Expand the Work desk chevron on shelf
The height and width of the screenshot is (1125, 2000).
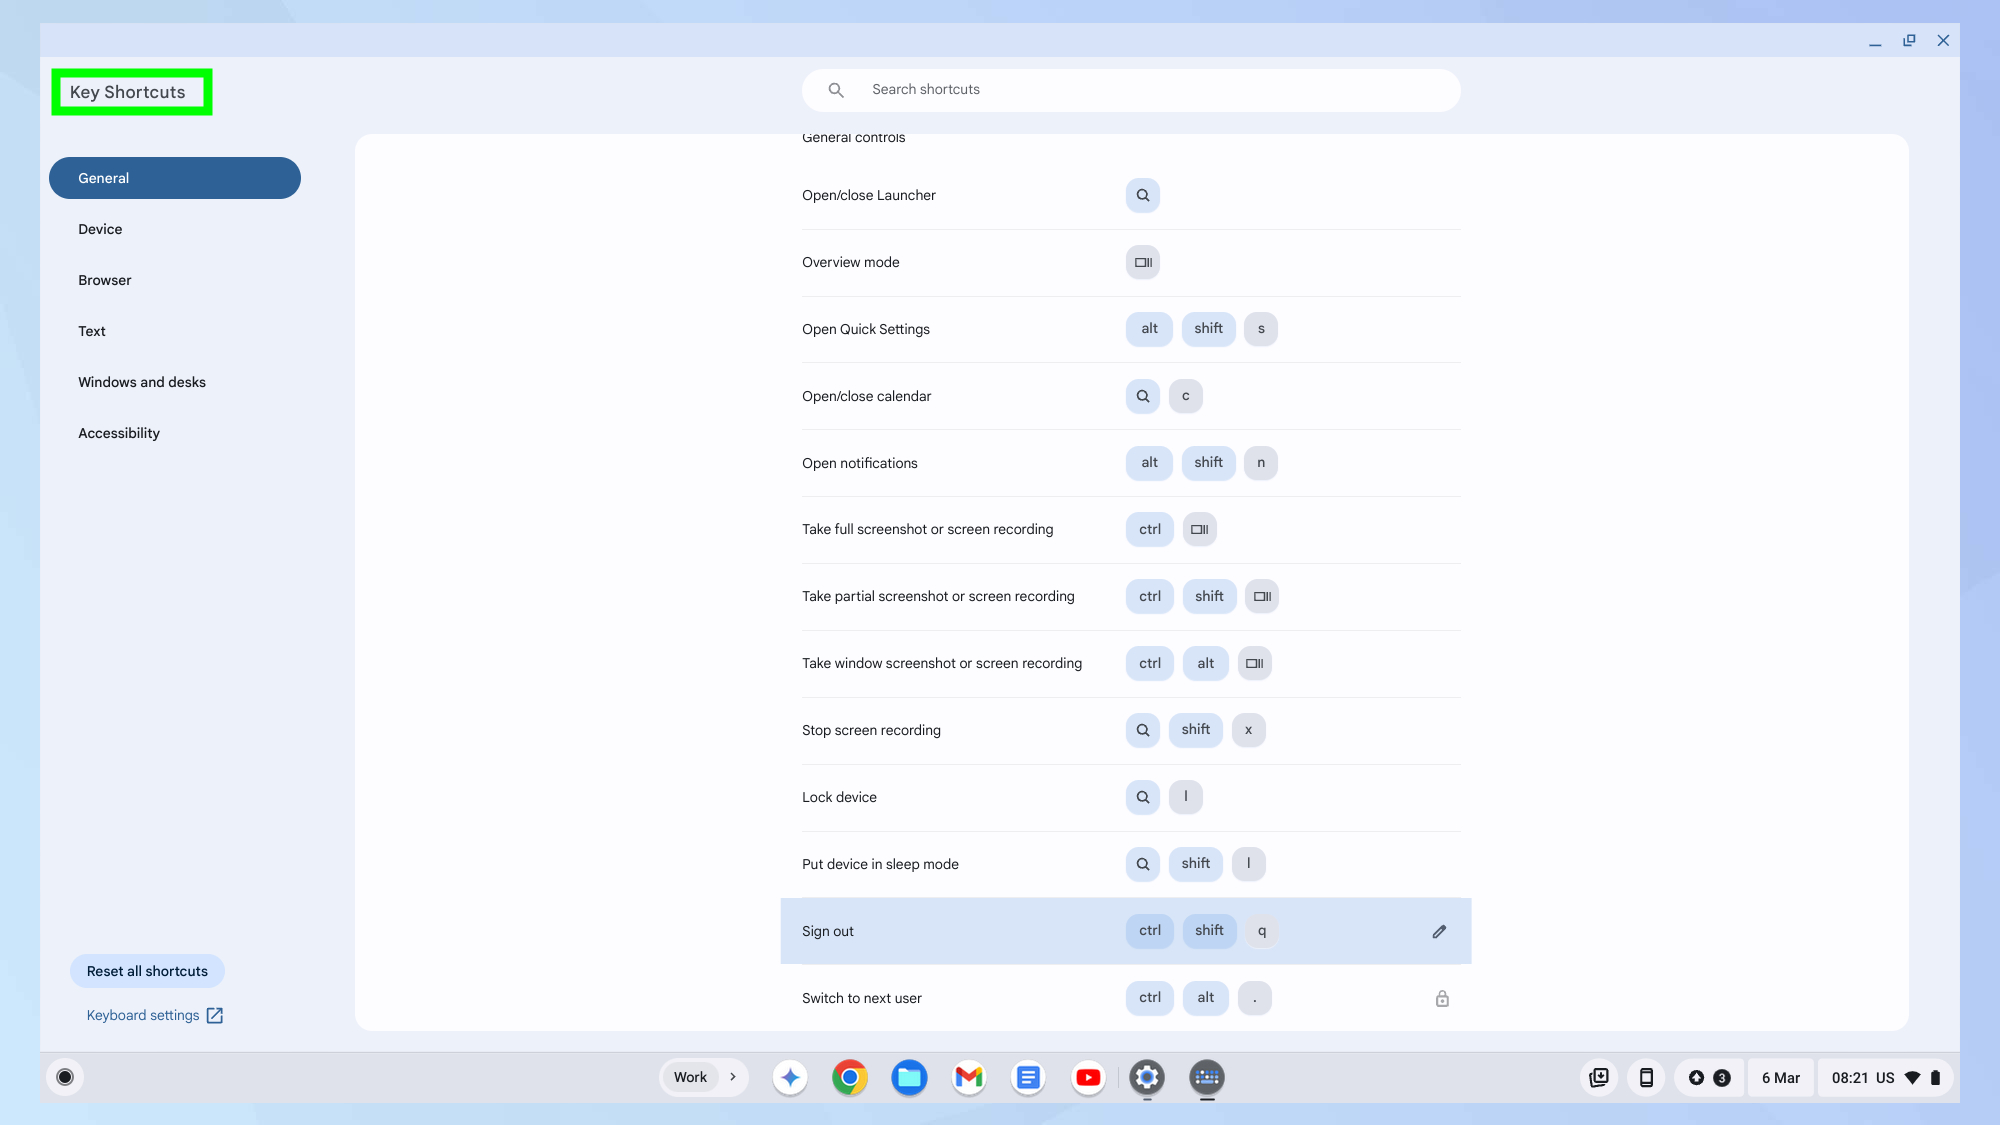733,1077
